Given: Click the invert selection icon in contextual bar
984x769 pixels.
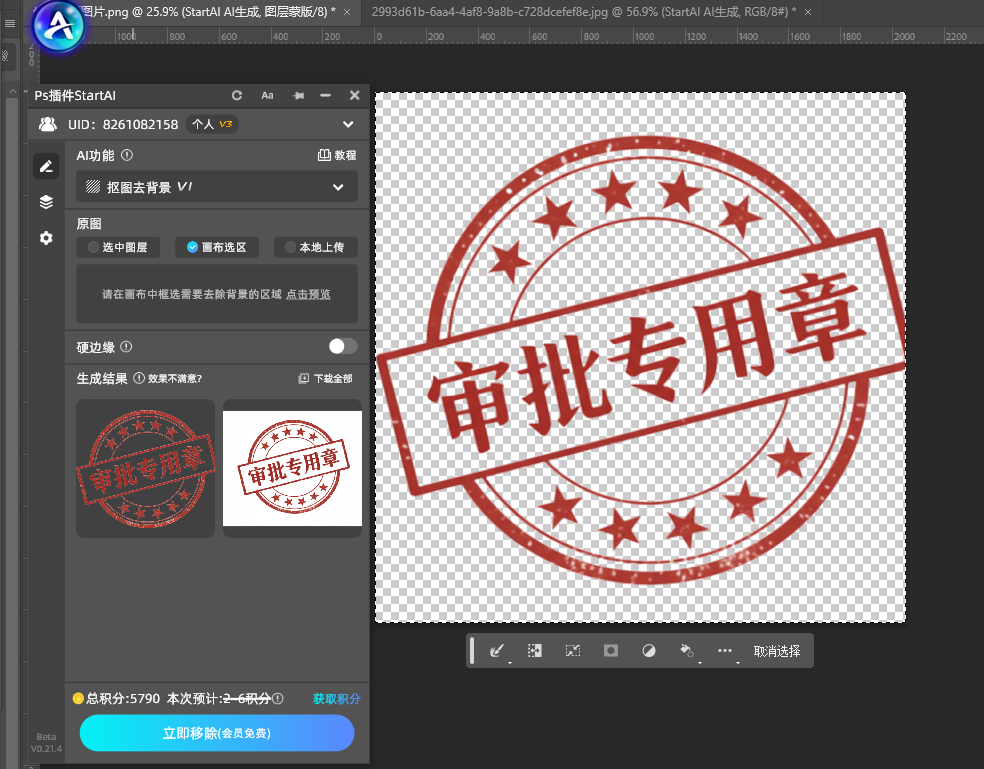Looking at the screenshot, I should (x=535, y=651).
